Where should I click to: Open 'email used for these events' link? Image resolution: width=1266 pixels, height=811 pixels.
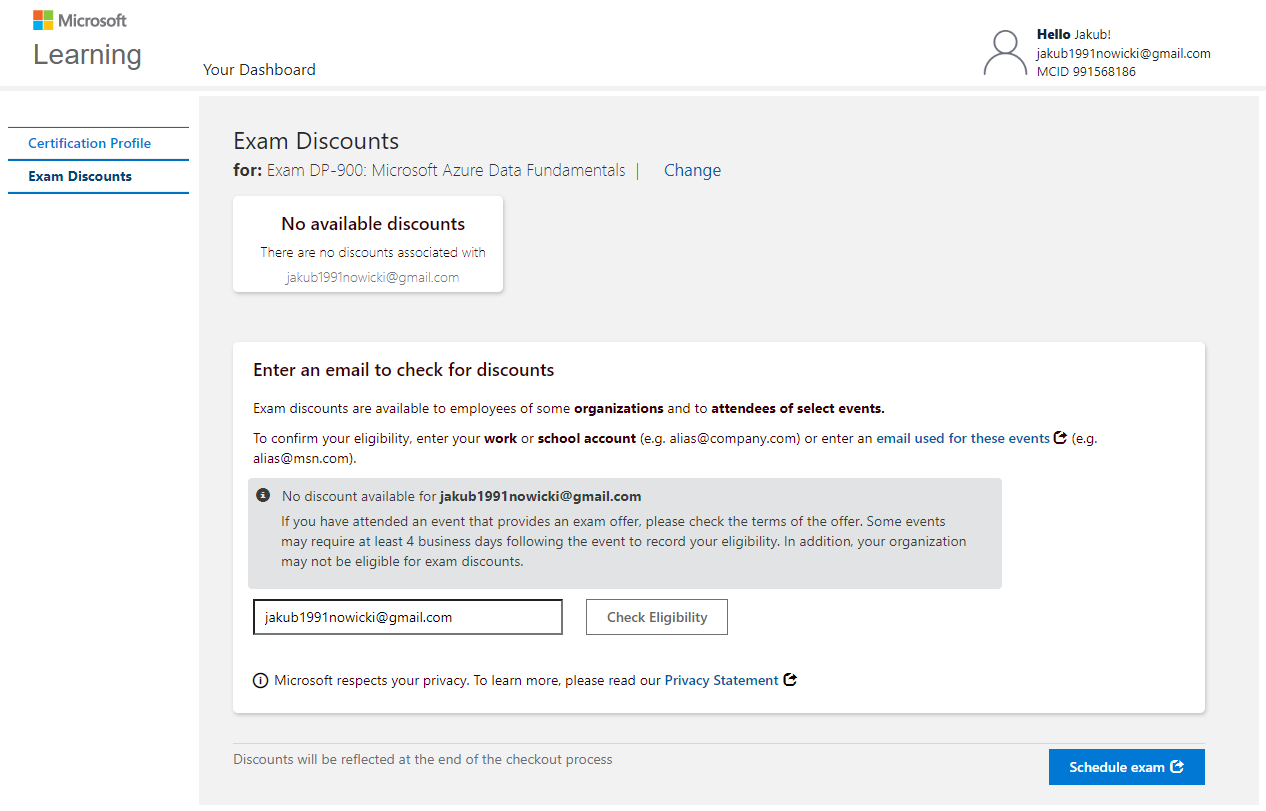click(x=963, y=438)
